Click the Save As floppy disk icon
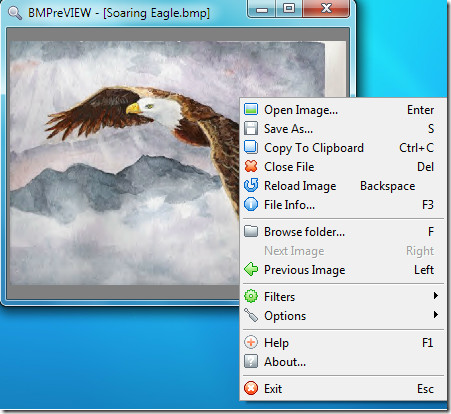The width and height of the screenshot is (451, 414). tap(251, 128)
